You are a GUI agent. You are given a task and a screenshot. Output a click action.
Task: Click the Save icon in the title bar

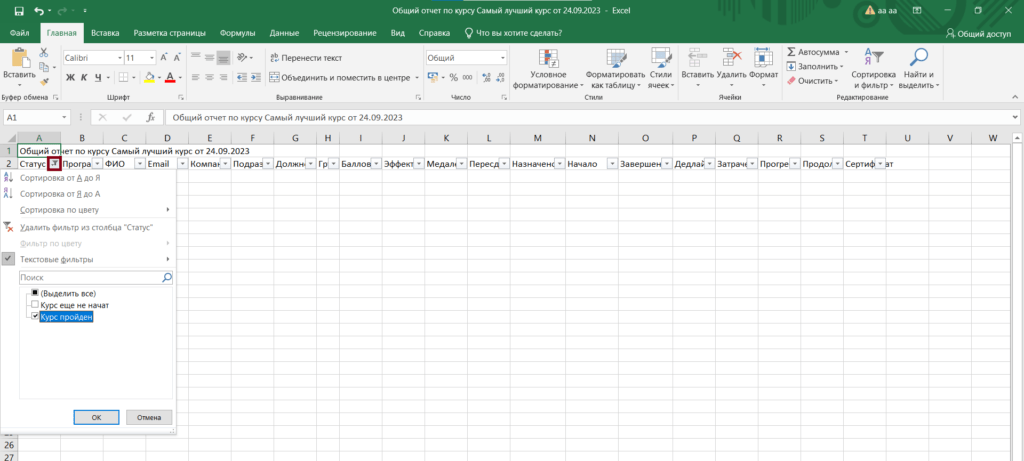(x=19, y=11)
